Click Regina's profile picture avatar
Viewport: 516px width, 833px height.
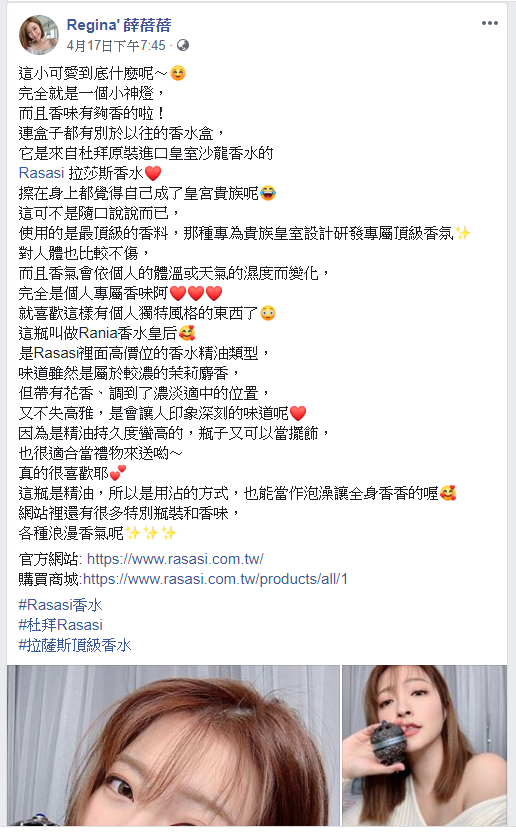coord(39,35)
